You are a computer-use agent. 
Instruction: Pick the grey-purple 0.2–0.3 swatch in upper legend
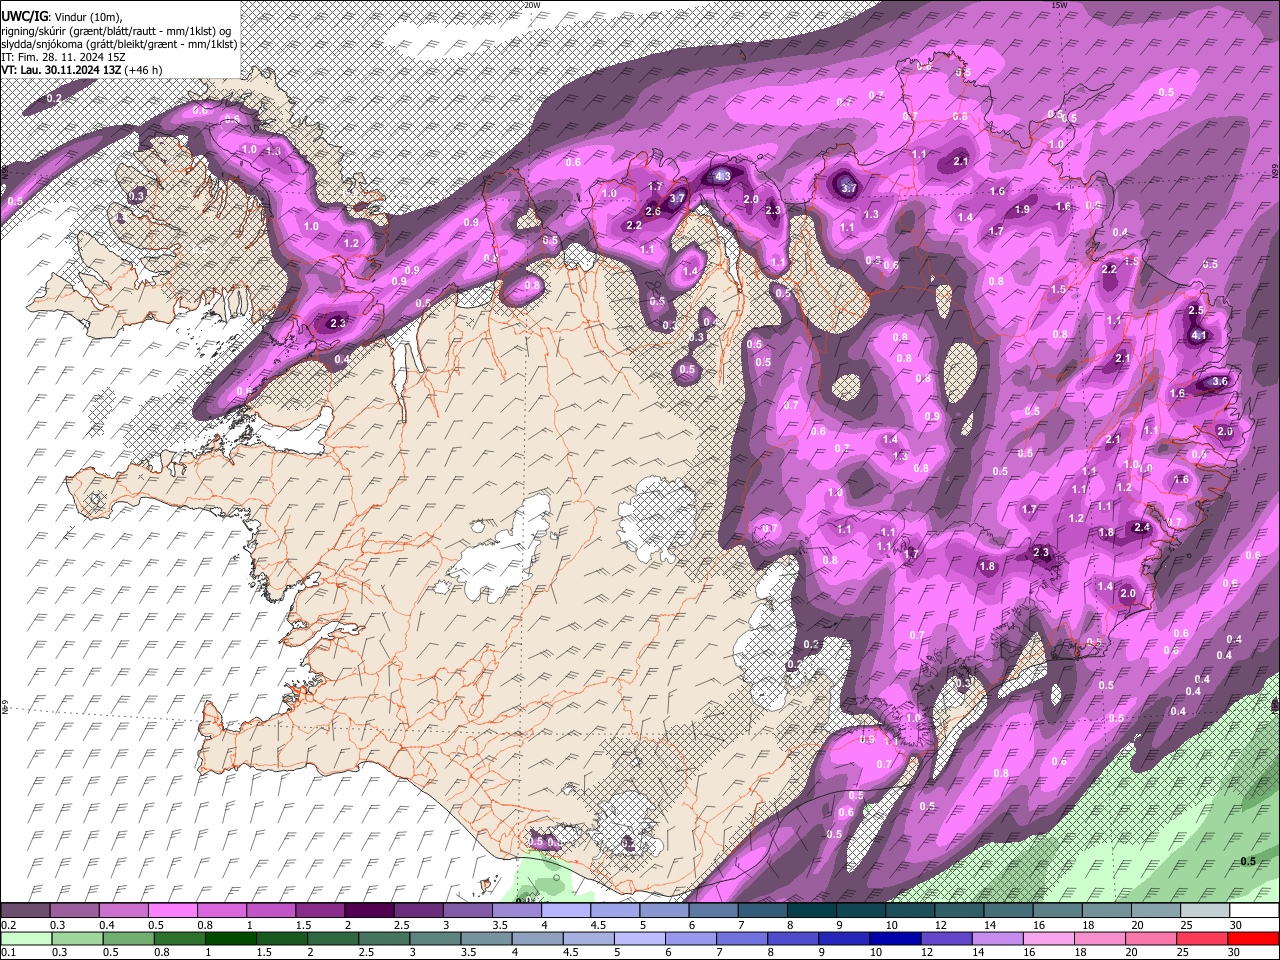(x=25, y=911)
